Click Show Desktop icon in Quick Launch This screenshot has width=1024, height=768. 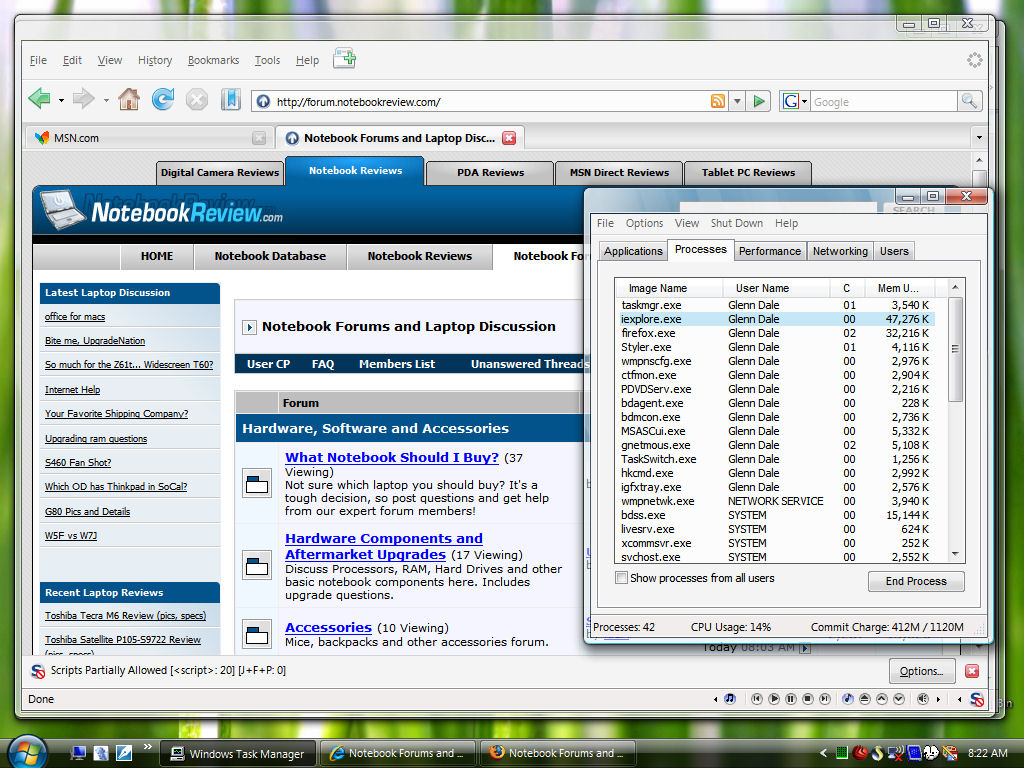78,753
